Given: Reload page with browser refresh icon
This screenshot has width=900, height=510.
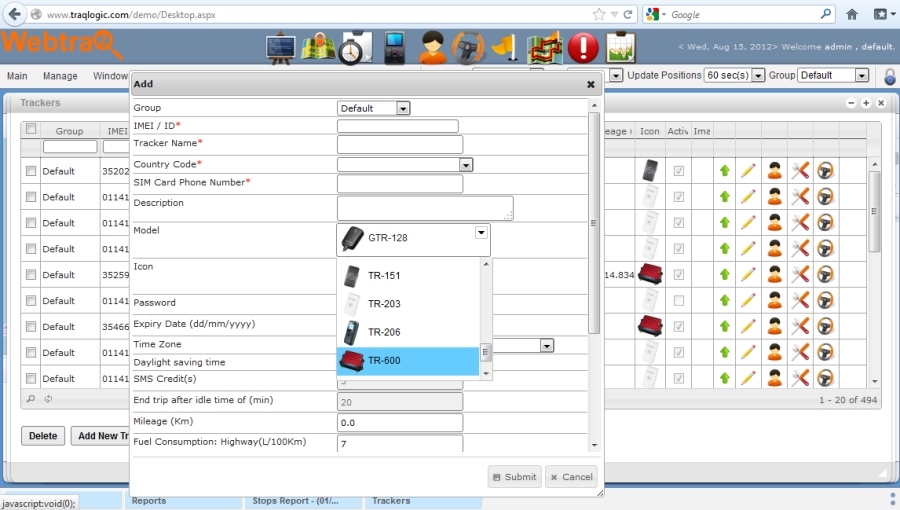Looking at the screenshot, I should (627, 14).
